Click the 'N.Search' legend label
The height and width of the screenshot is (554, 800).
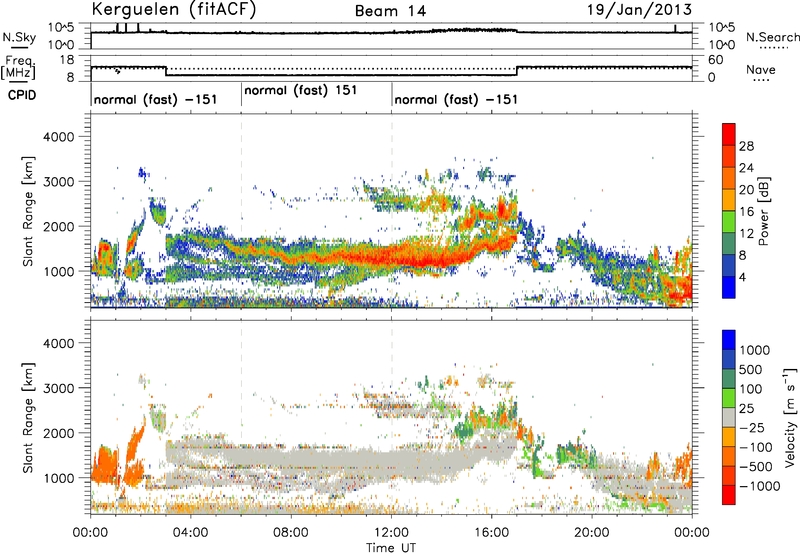click(772, 37)
